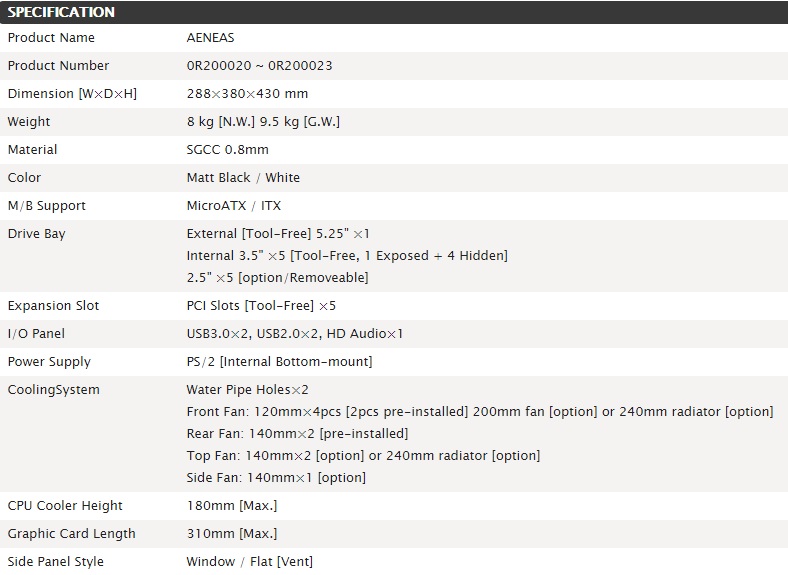Viewport: 788px width, 575px height.
Task: Click the Drive Bay row label
Action: click(36, 234)
